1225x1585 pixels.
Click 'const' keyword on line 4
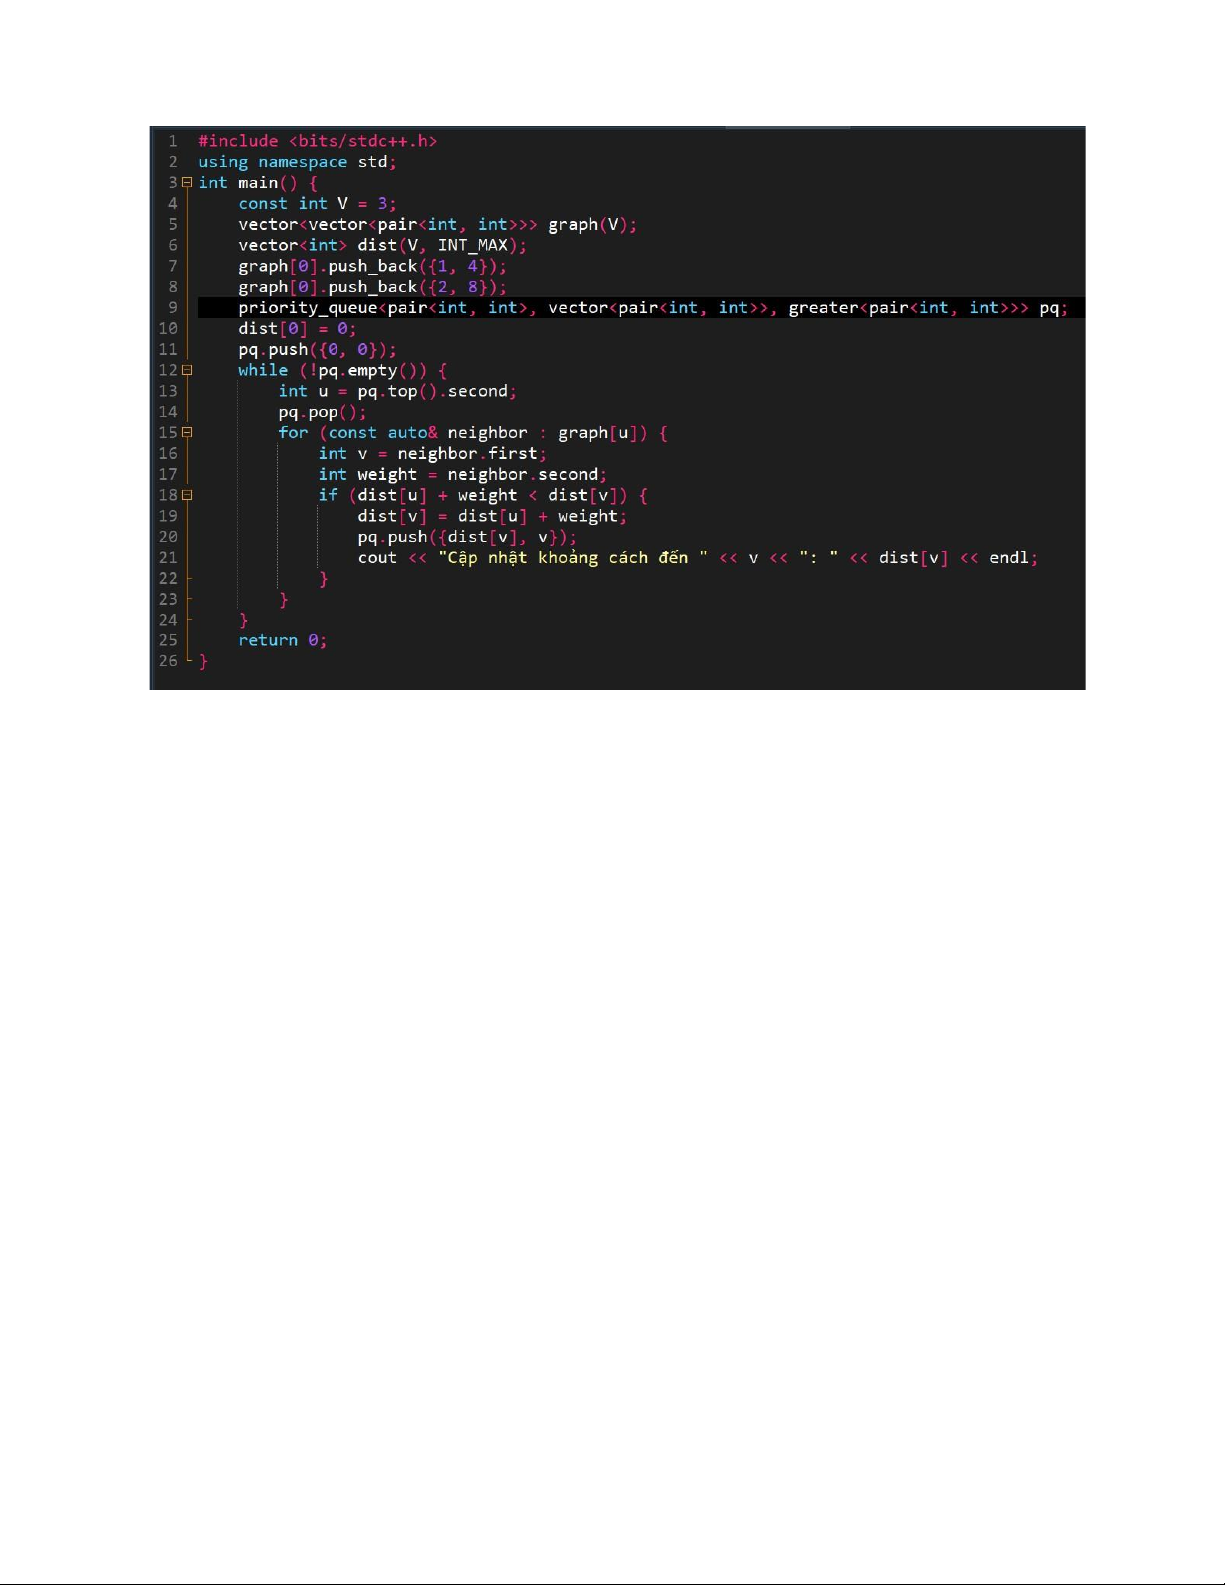point(263,204)
